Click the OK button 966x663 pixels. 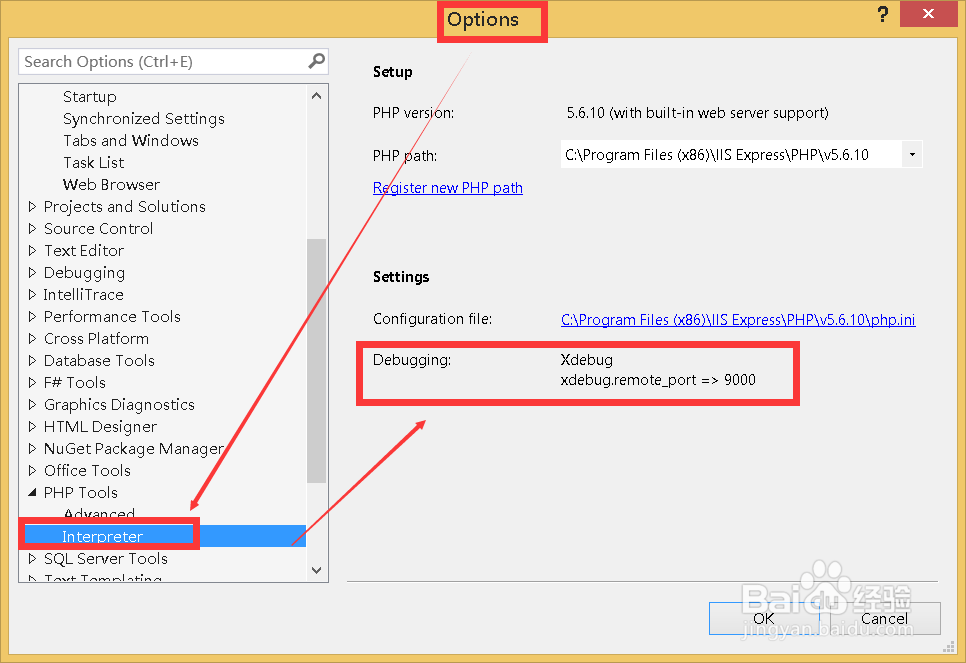tap(764, 618)
